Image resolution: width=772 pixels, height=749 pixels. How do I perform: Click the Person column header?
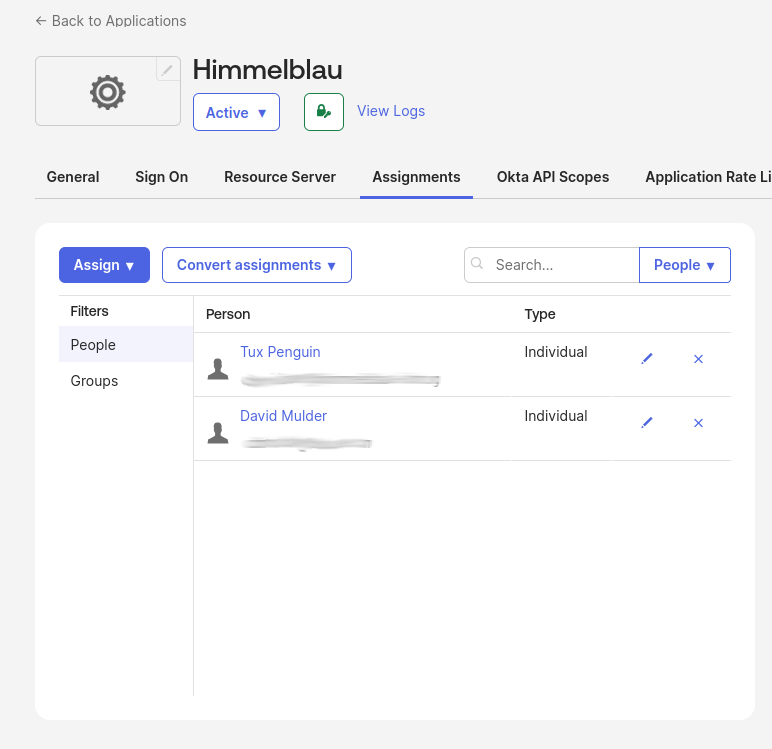coord(228,314)
